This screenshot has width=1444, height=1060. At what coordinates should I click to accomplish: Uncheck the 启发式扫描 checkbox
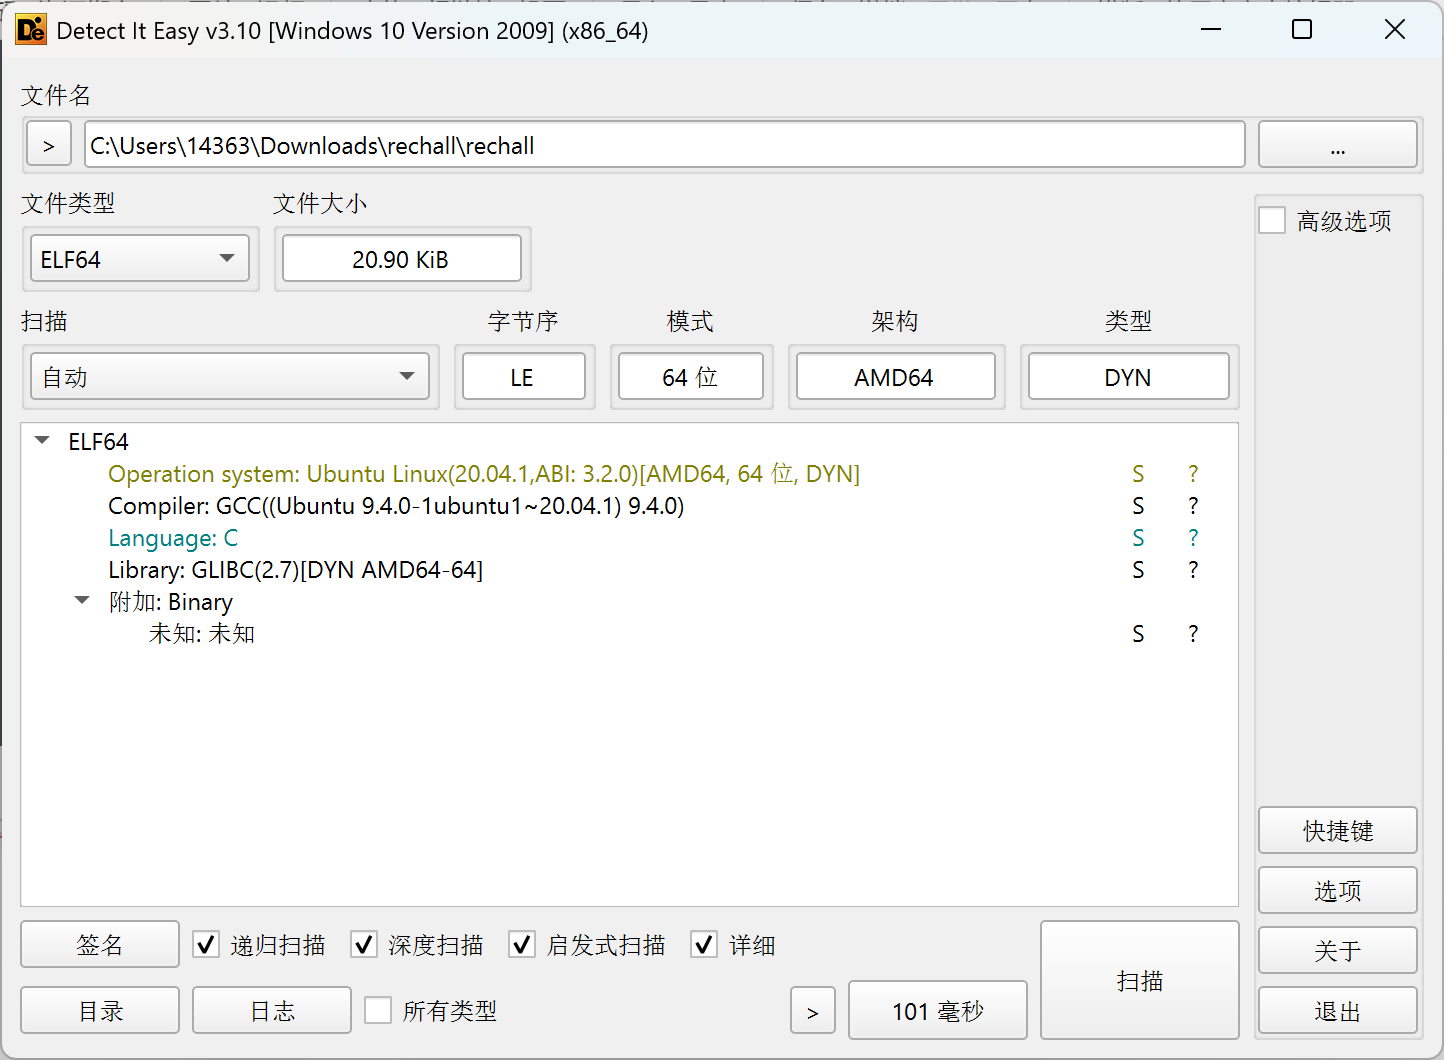[x=522, y=944]
